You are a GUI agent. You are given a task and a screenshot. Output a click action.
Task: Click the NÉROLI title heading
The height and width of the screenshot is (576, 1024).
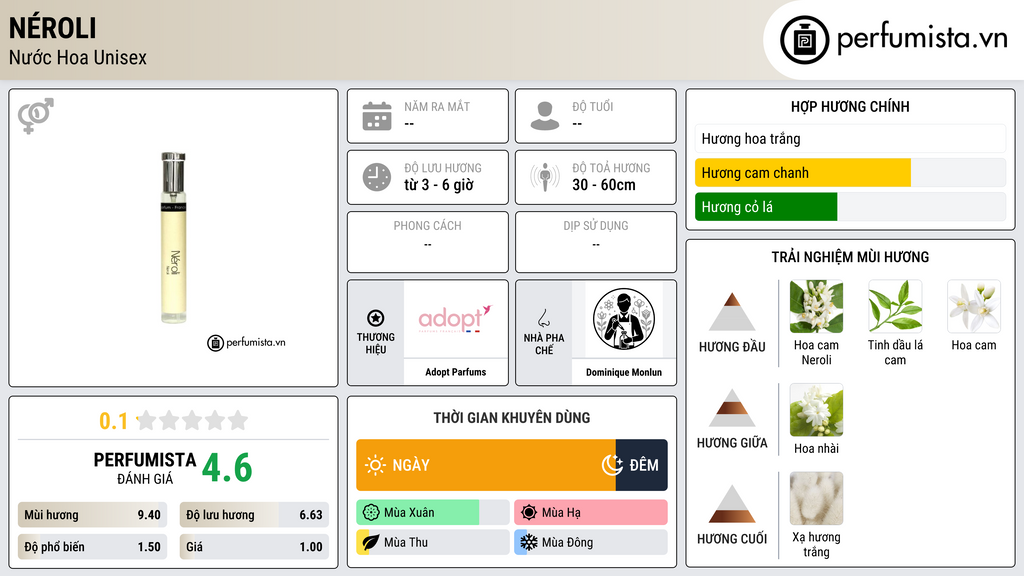coord(53,28)
